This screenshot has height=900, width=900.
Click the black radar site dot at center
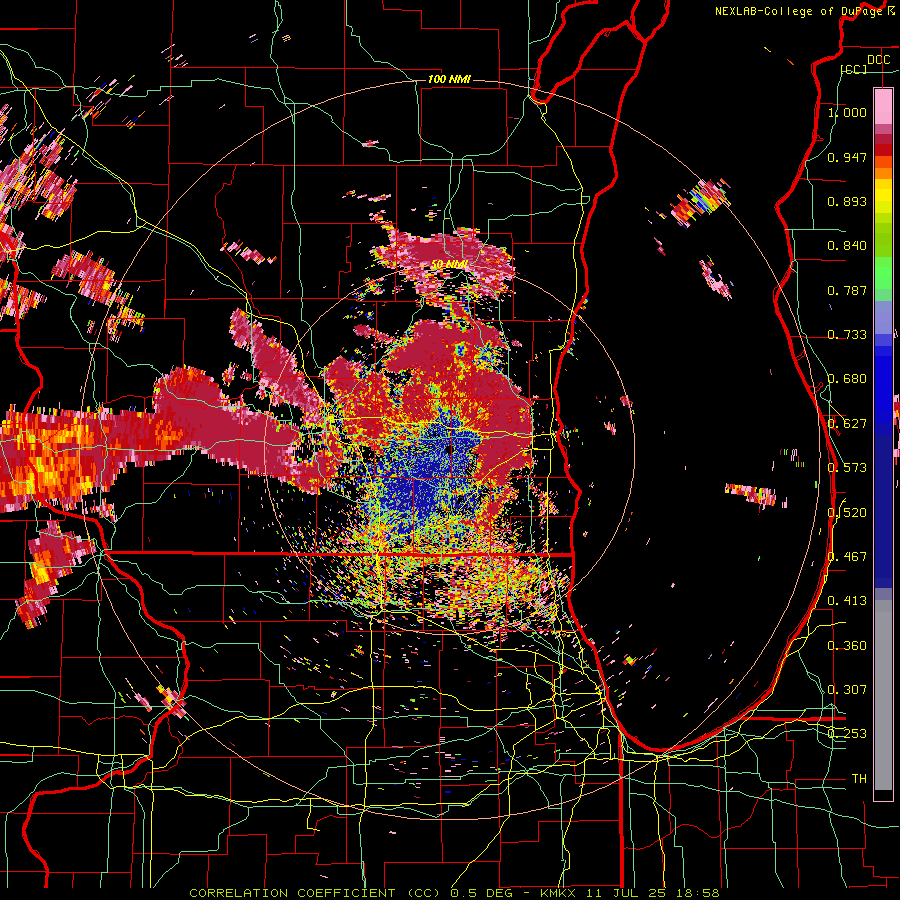pos(448,449)
